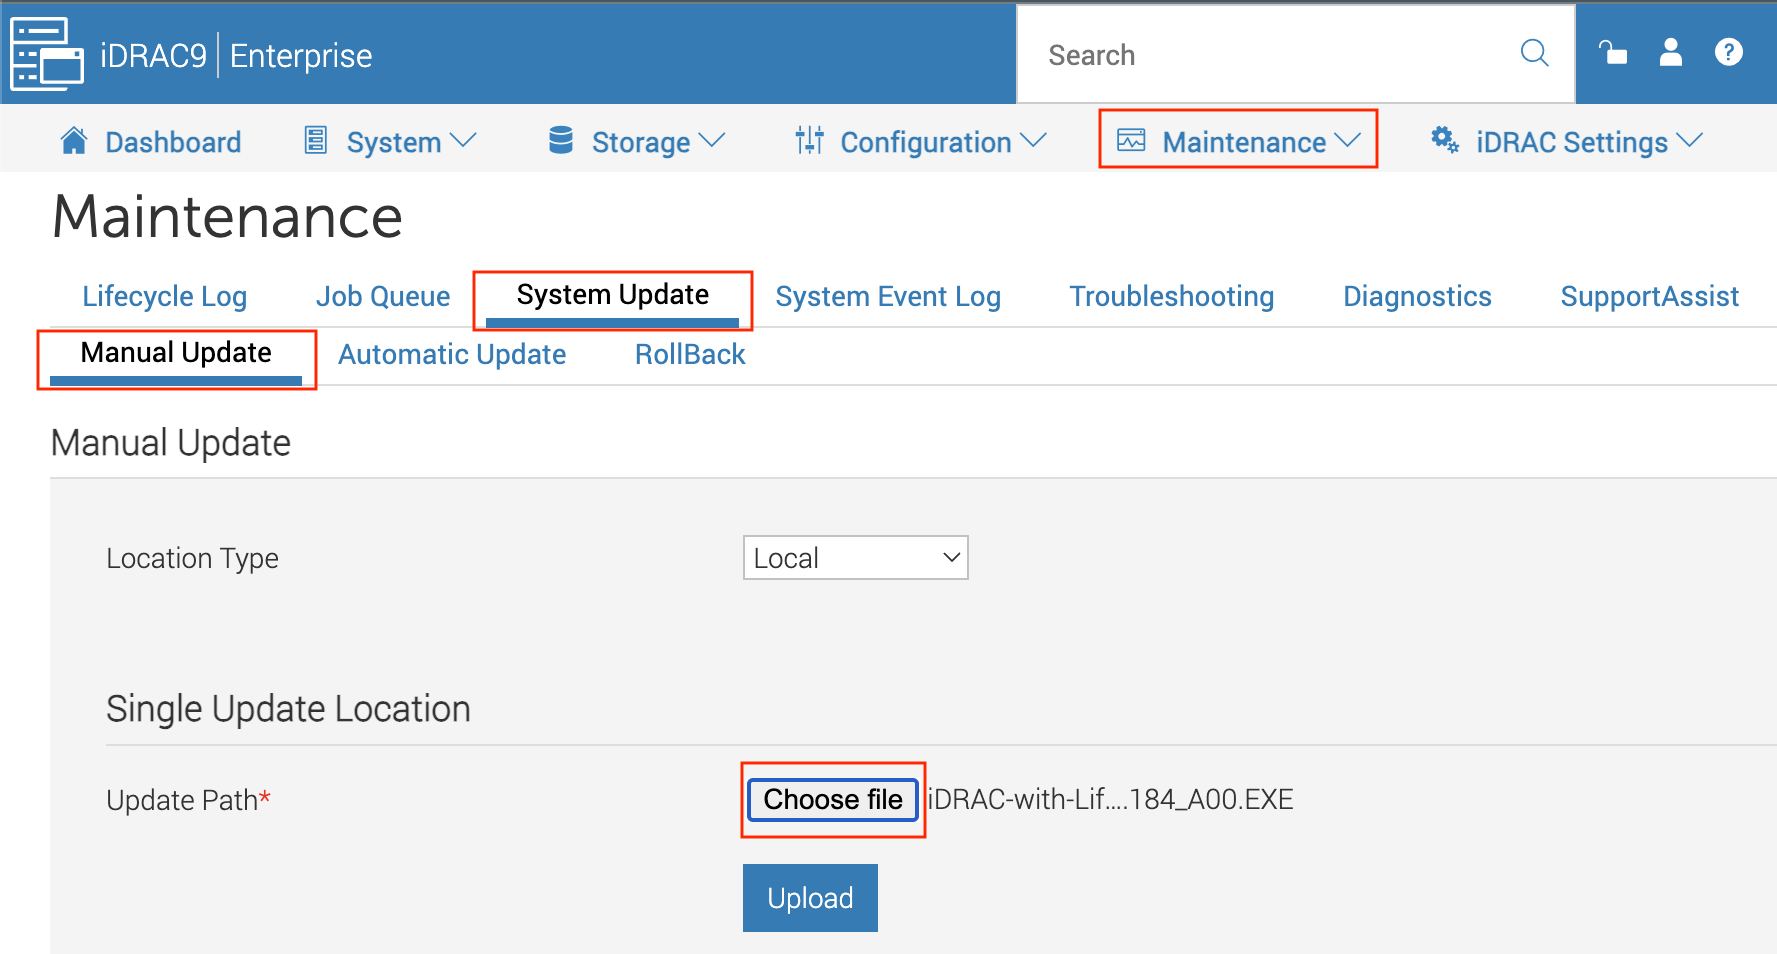Click the iDRAC9 Enterprise title text
This screenshot has width=1777, height=954.
pos(236,55)
